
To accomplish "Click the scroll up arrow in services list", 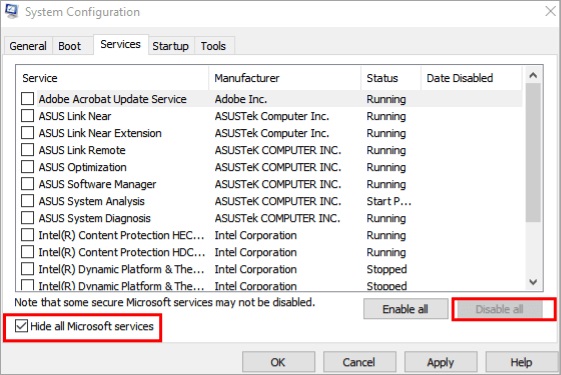I will 533,76.
